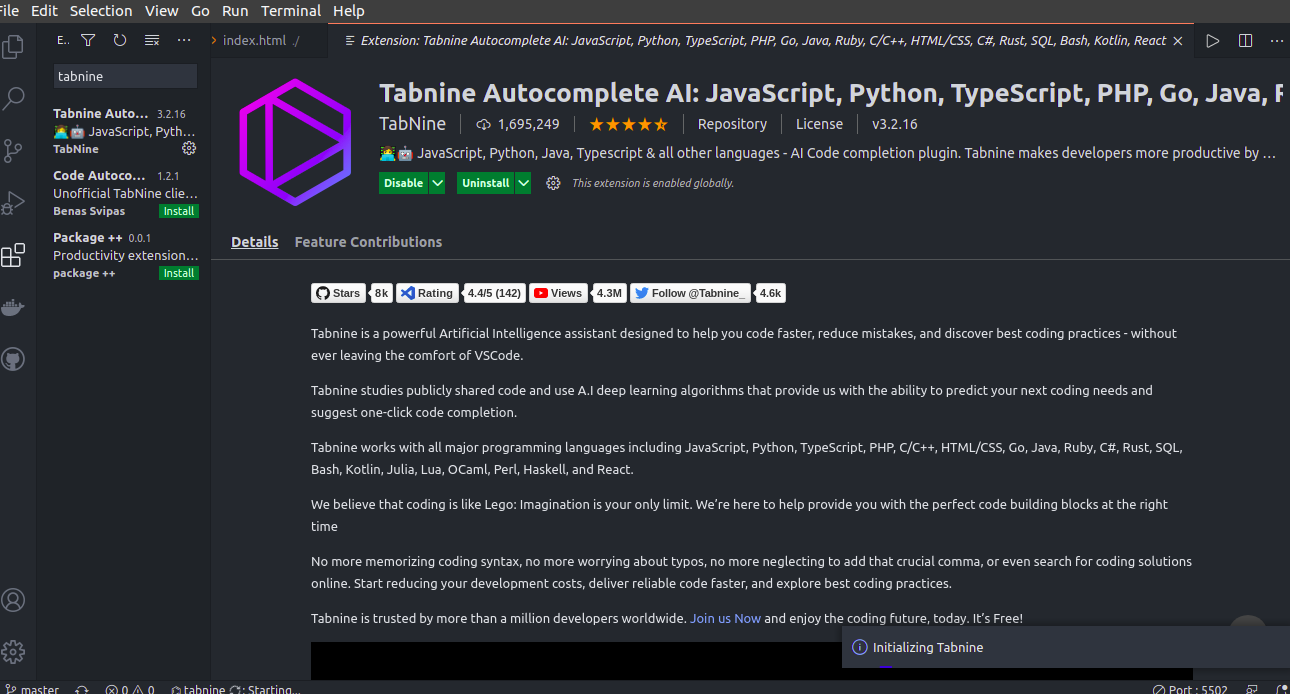This screenshot has width=1290, height=694.
Task: Open Source Control from the activity bar
Action: (x=14, y=150)
